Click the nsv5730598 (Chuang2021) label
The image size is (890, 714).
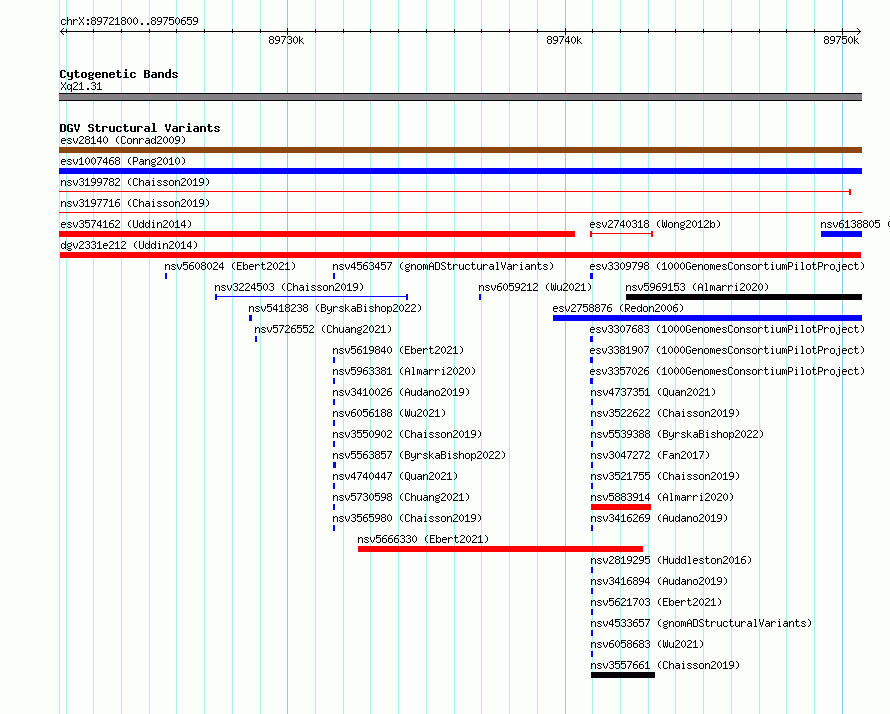click(401, 497)
